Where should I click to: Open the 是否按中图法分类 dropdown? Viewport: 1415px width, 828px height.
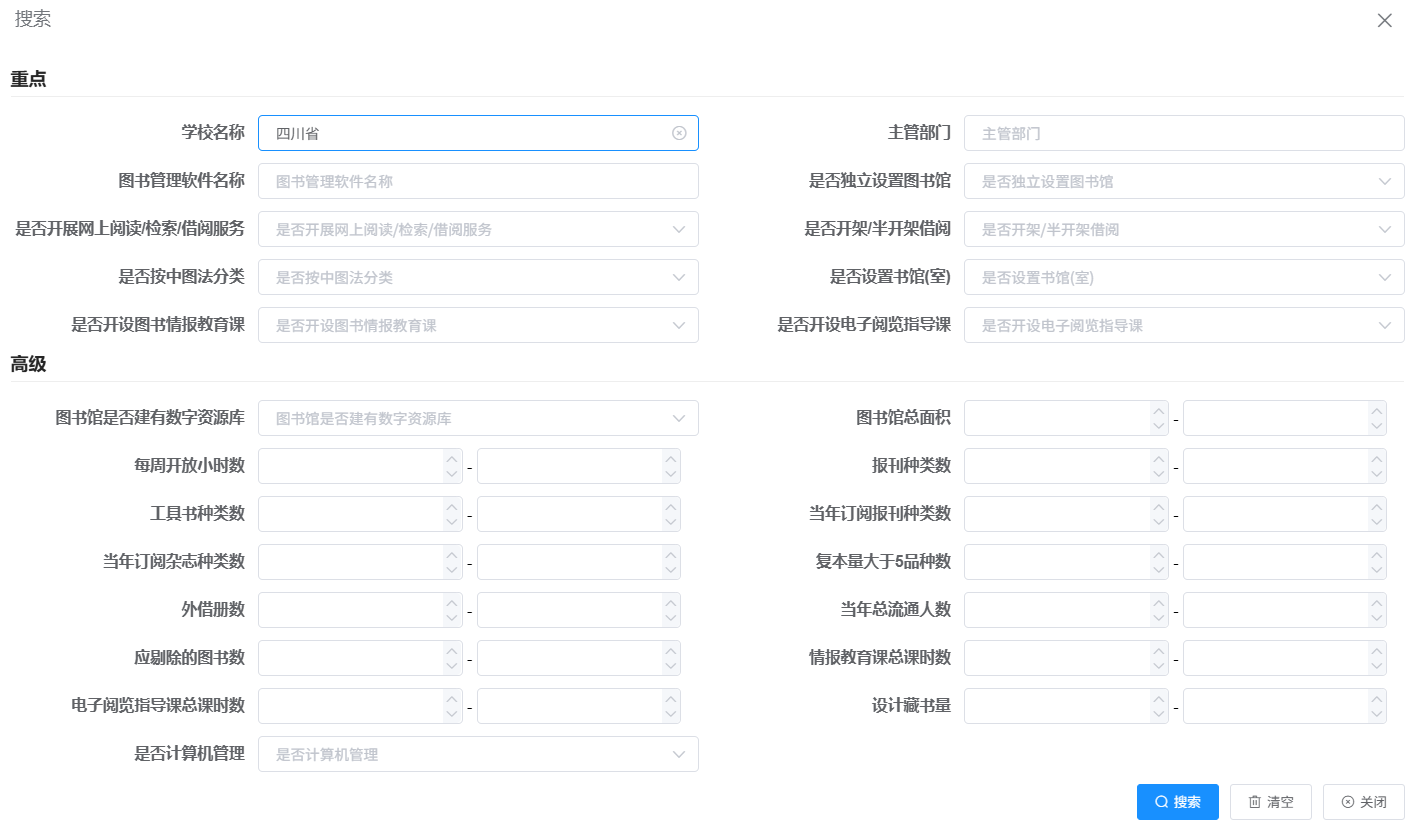coord(478,277)
